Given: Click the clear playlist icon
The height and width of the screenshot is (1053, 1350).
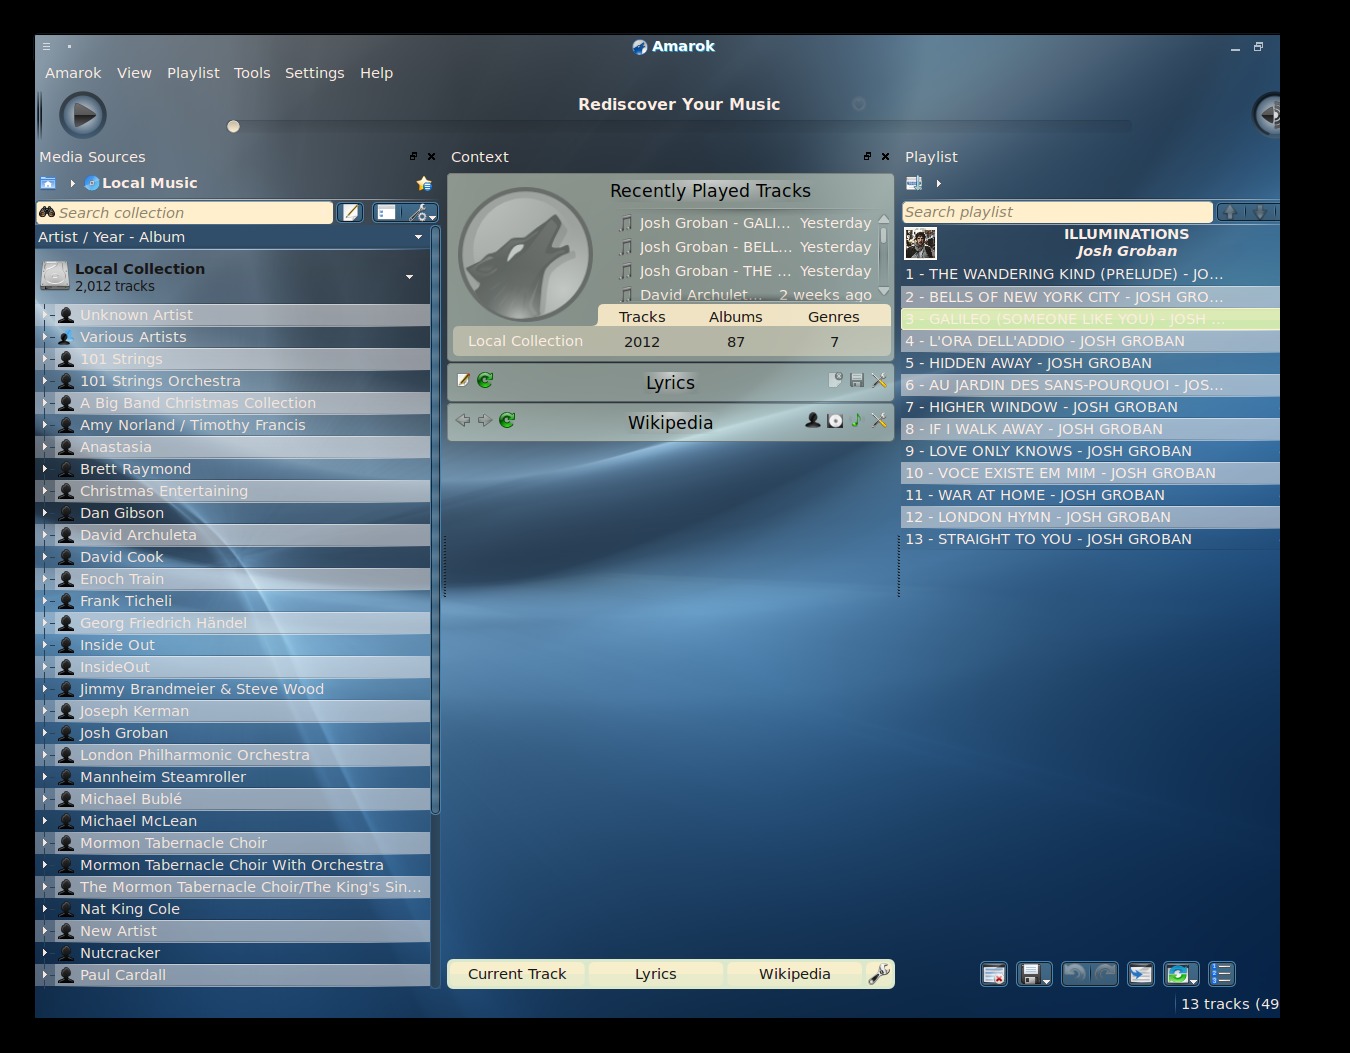Looking at the screenshot, I should 994,974.
